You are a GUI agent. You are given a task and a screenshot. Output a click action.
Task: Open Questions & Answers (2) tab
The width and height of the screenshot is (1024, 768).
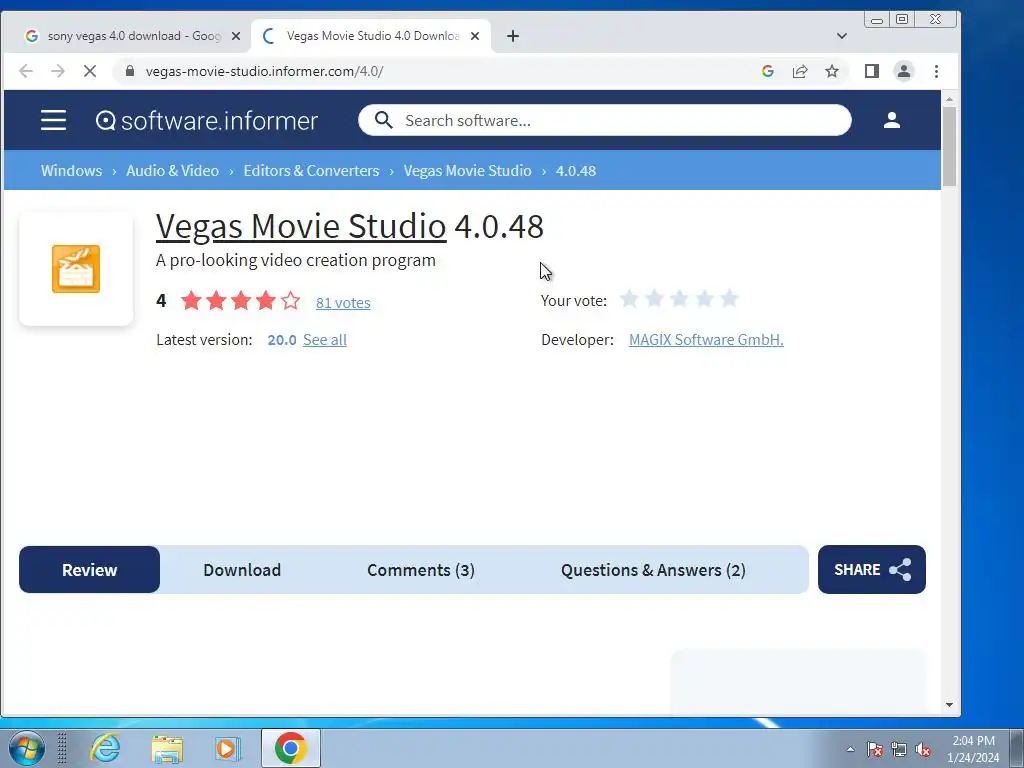point(653,569)
